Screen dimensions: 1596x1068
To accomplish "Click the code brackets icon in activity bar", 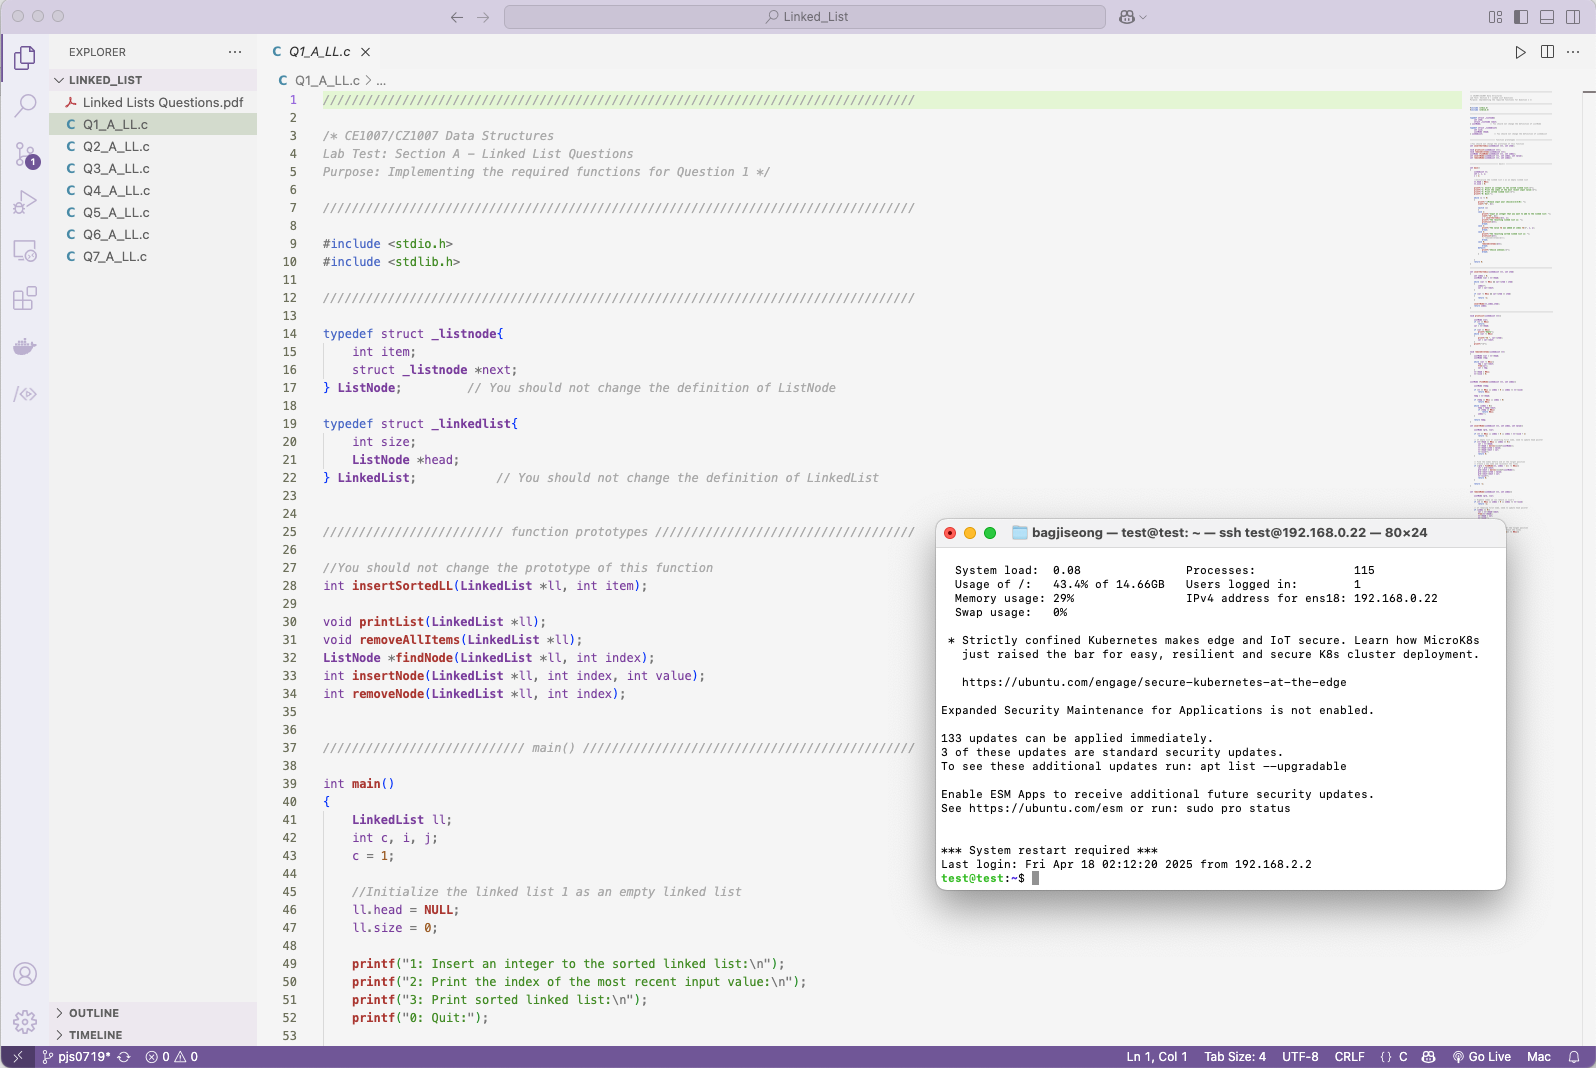I will pyautogui.click(x=25, y=394).
